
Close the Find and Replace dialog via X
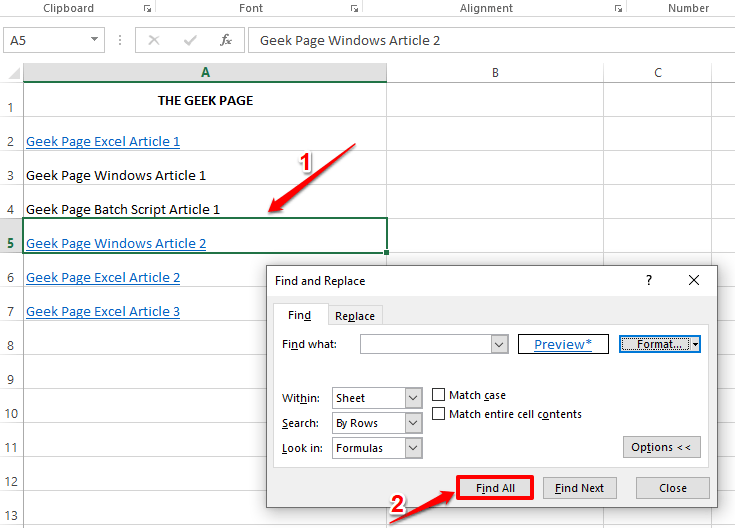coord(694,281)
